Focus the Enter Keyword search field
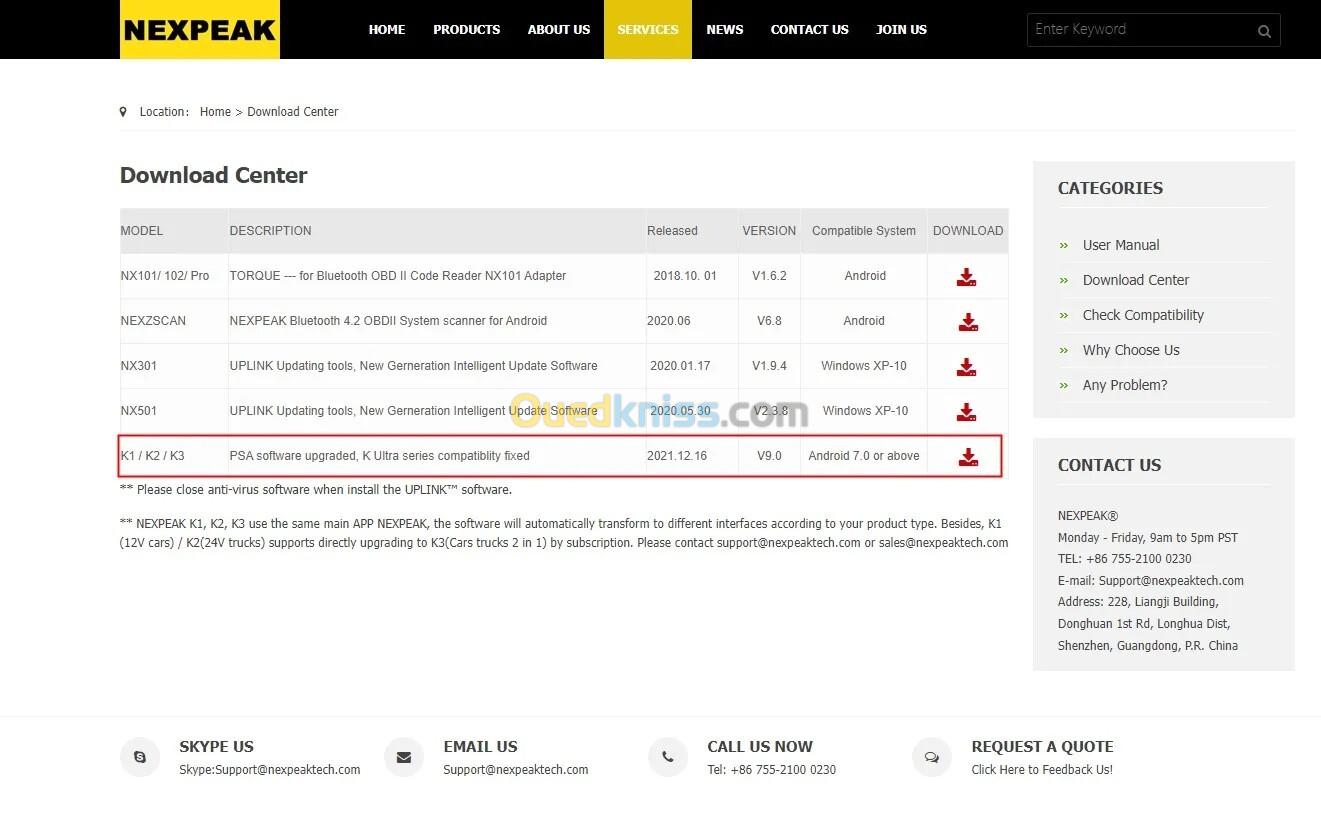Image resolution: width=1321 pixels, height=823 pixels. coord(1138,30)
